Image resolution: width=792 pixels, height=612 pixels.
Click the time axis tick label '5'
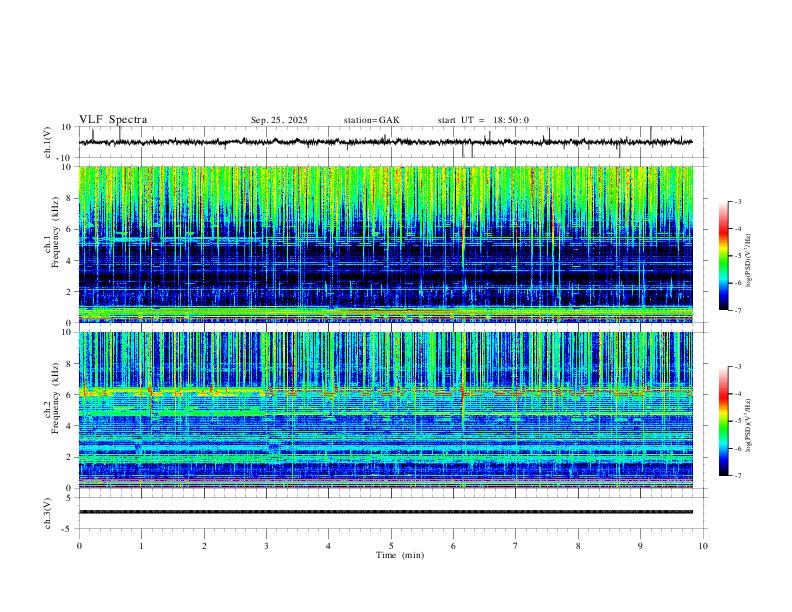[391, 546]
